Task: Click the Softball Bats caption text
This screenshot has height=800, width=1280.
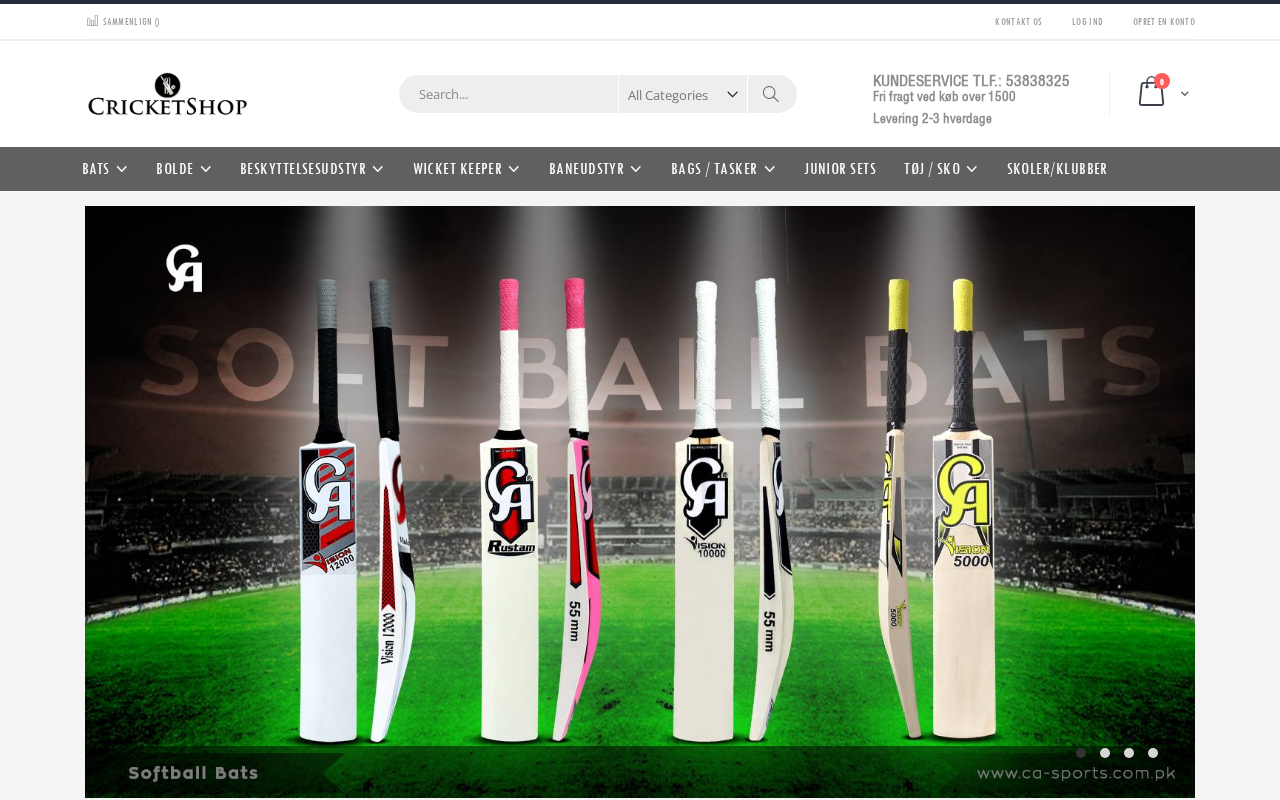Action: click(x=194, y=773)
